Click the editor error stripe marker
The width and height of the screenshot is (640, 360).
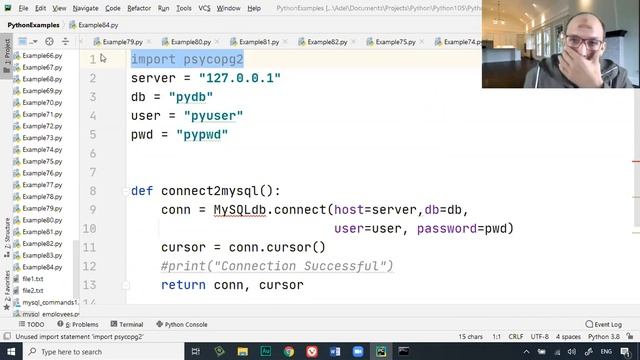click(x=636, y=161)
